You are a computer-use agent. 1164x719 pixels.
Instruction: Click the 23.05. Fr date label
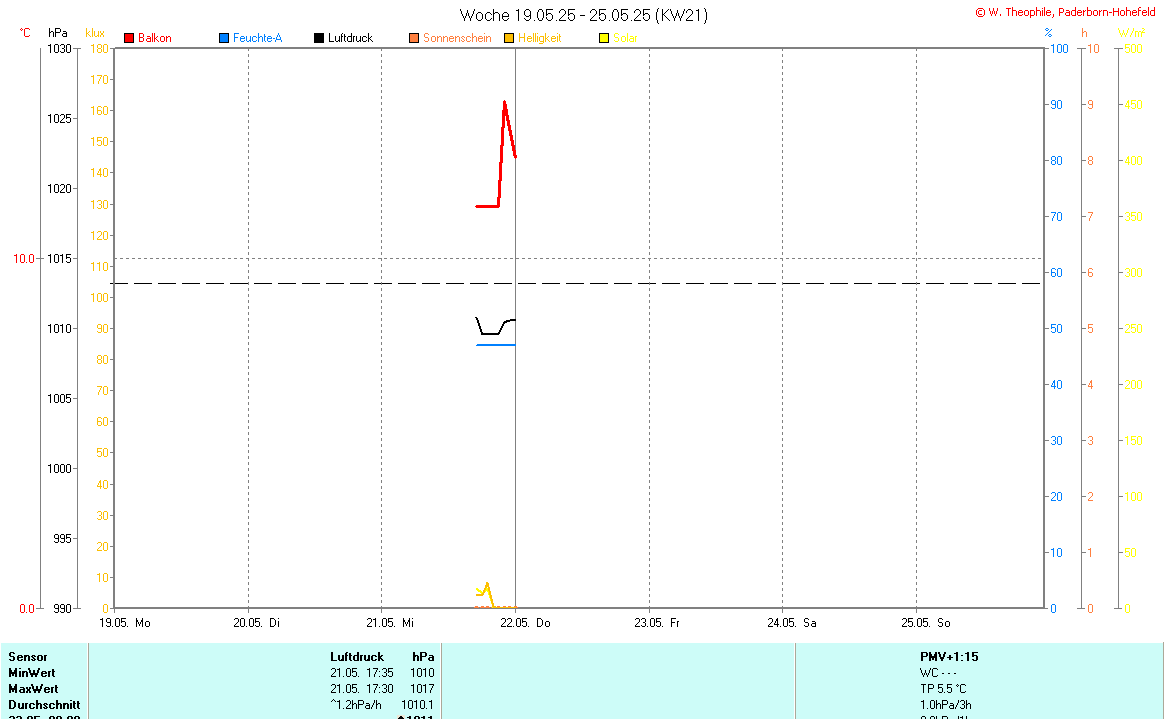pyautogui.click(x=656, y=623)
